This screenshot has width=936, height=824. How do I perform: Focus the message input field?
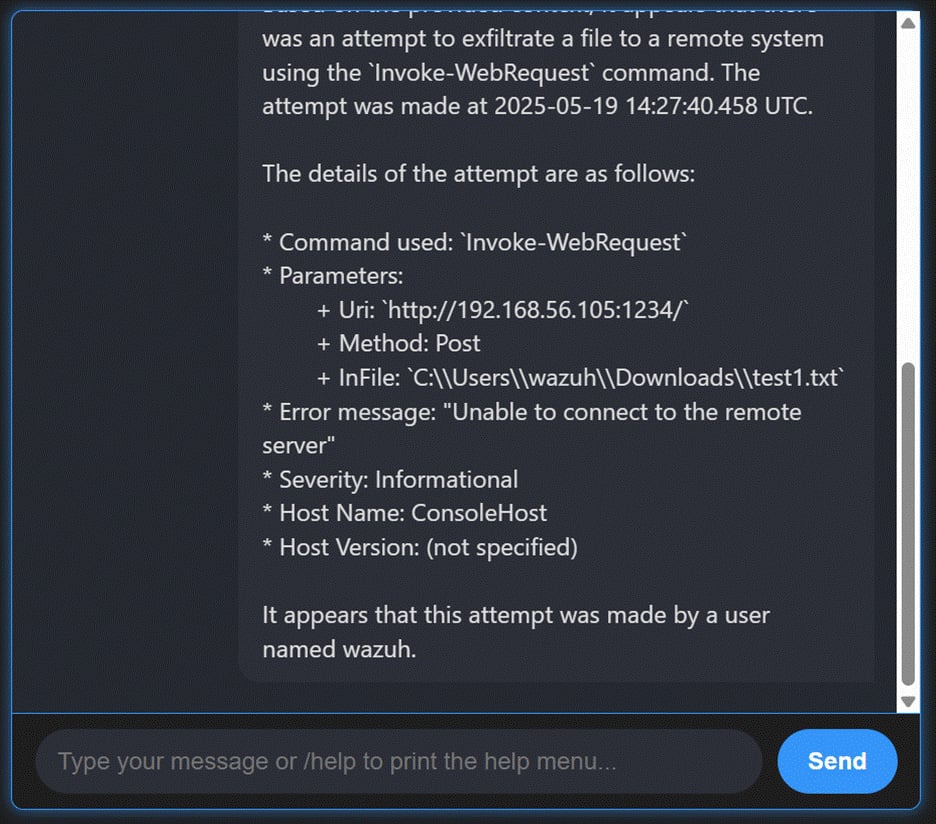point(398,761)
